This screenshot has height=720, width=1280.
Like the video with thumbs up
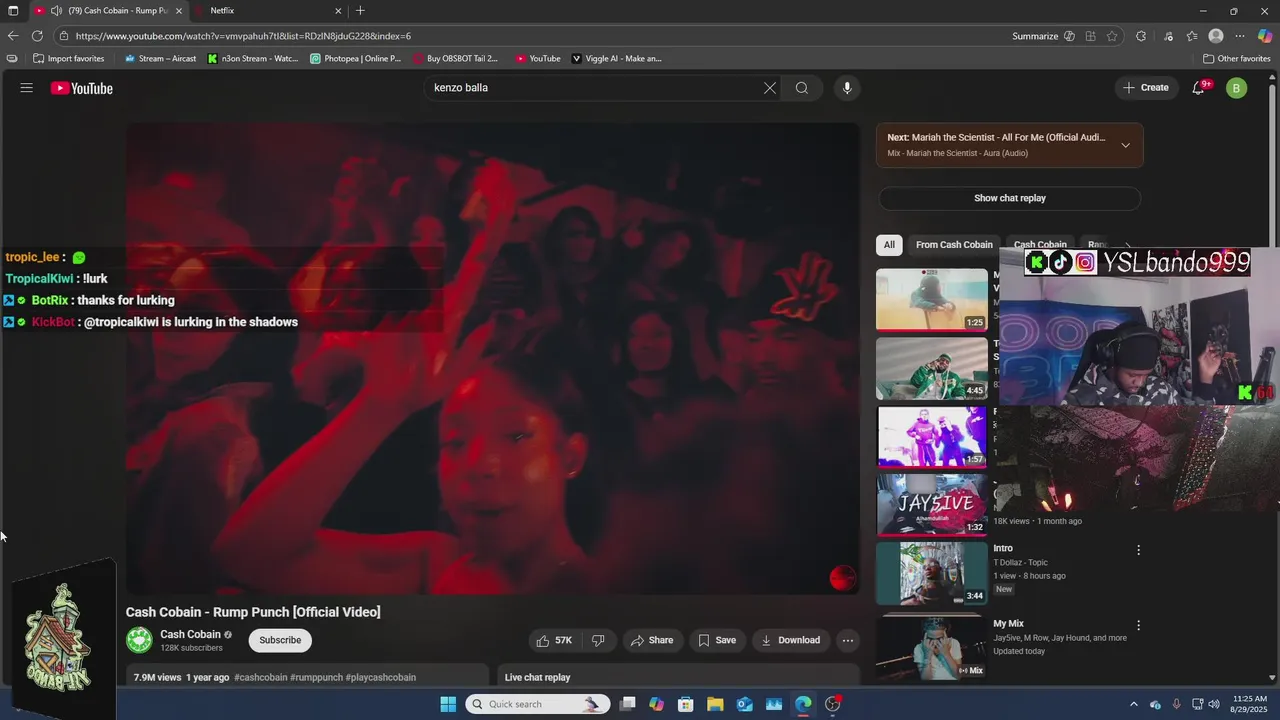(x=554, y=640)
